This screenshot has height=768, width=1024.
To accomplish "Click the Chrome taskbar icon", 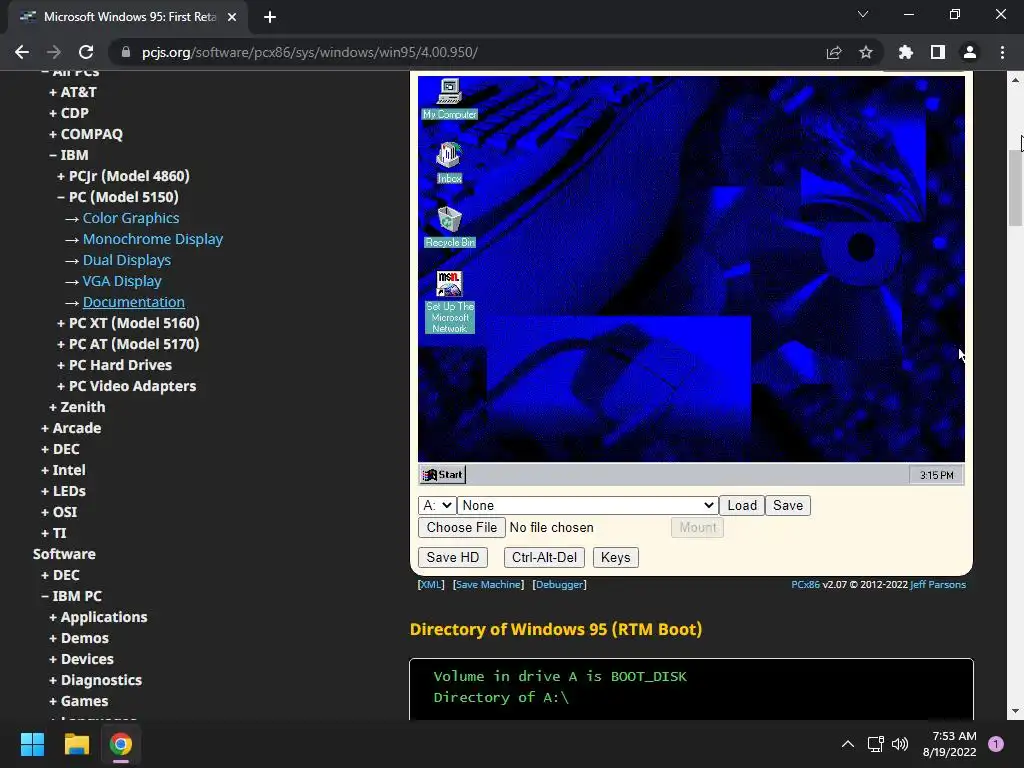I will click(x=121, y=744).
